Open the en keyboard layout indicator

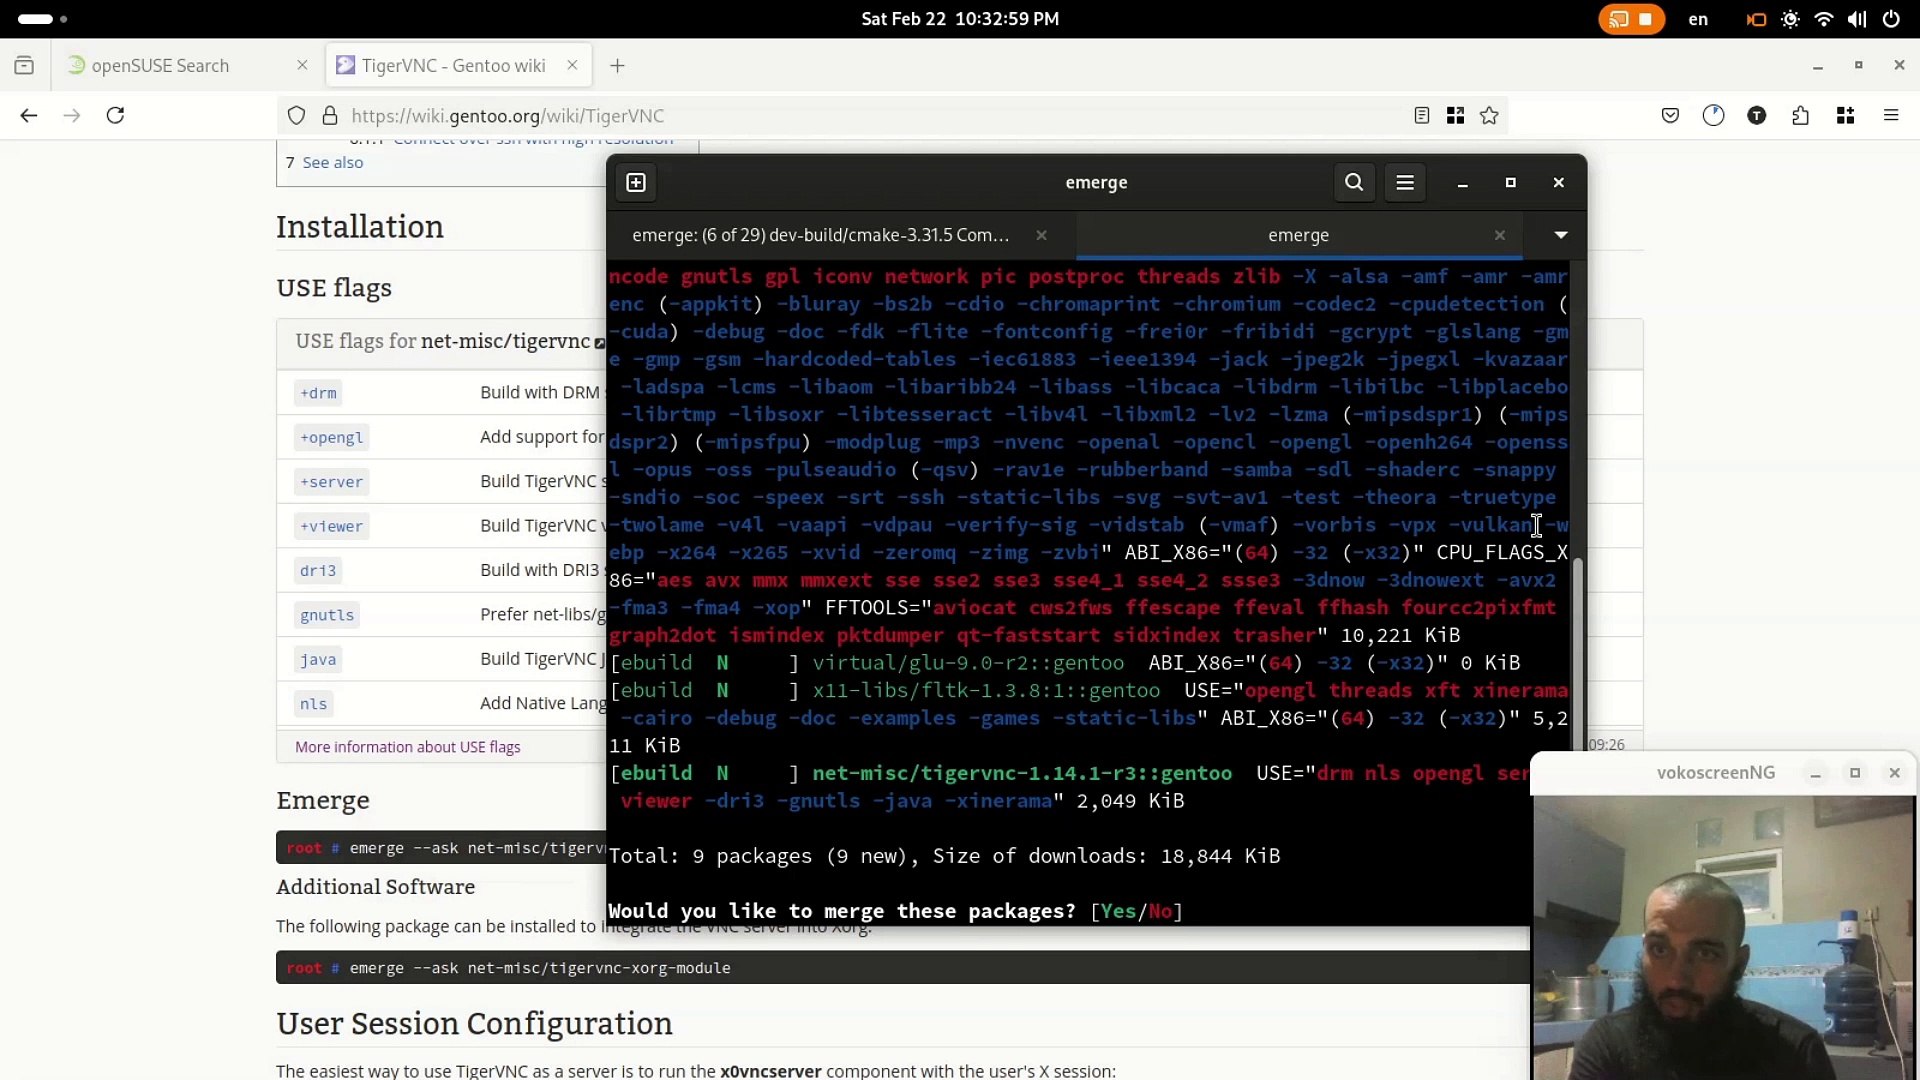click(x=1700, y=19)
